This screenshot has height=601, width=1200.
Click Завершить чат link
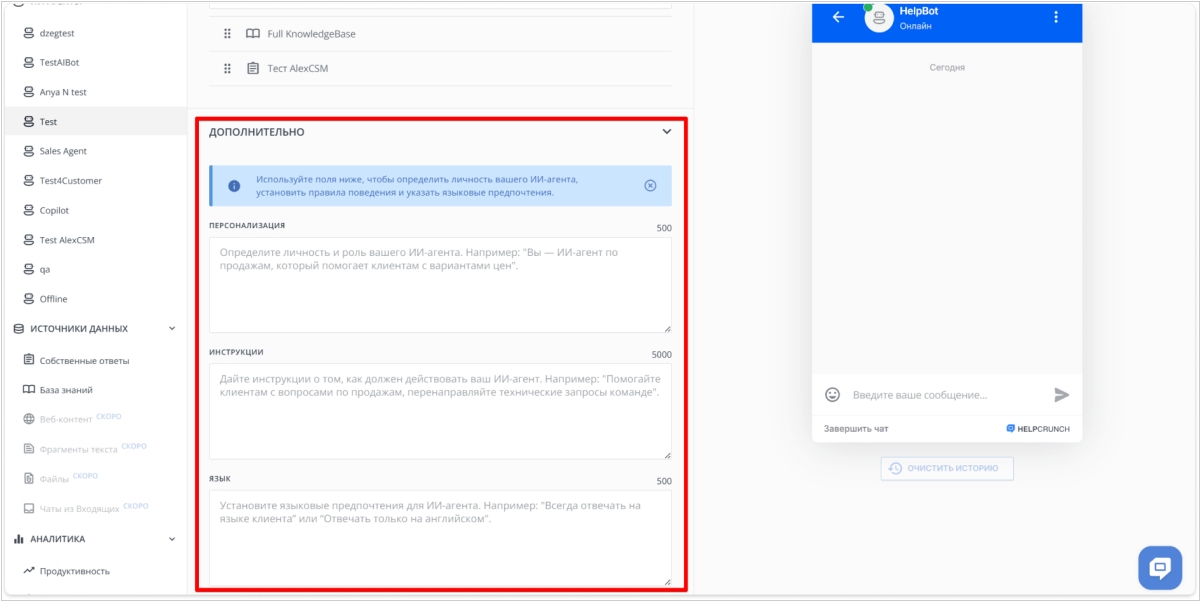coord(856,429)
